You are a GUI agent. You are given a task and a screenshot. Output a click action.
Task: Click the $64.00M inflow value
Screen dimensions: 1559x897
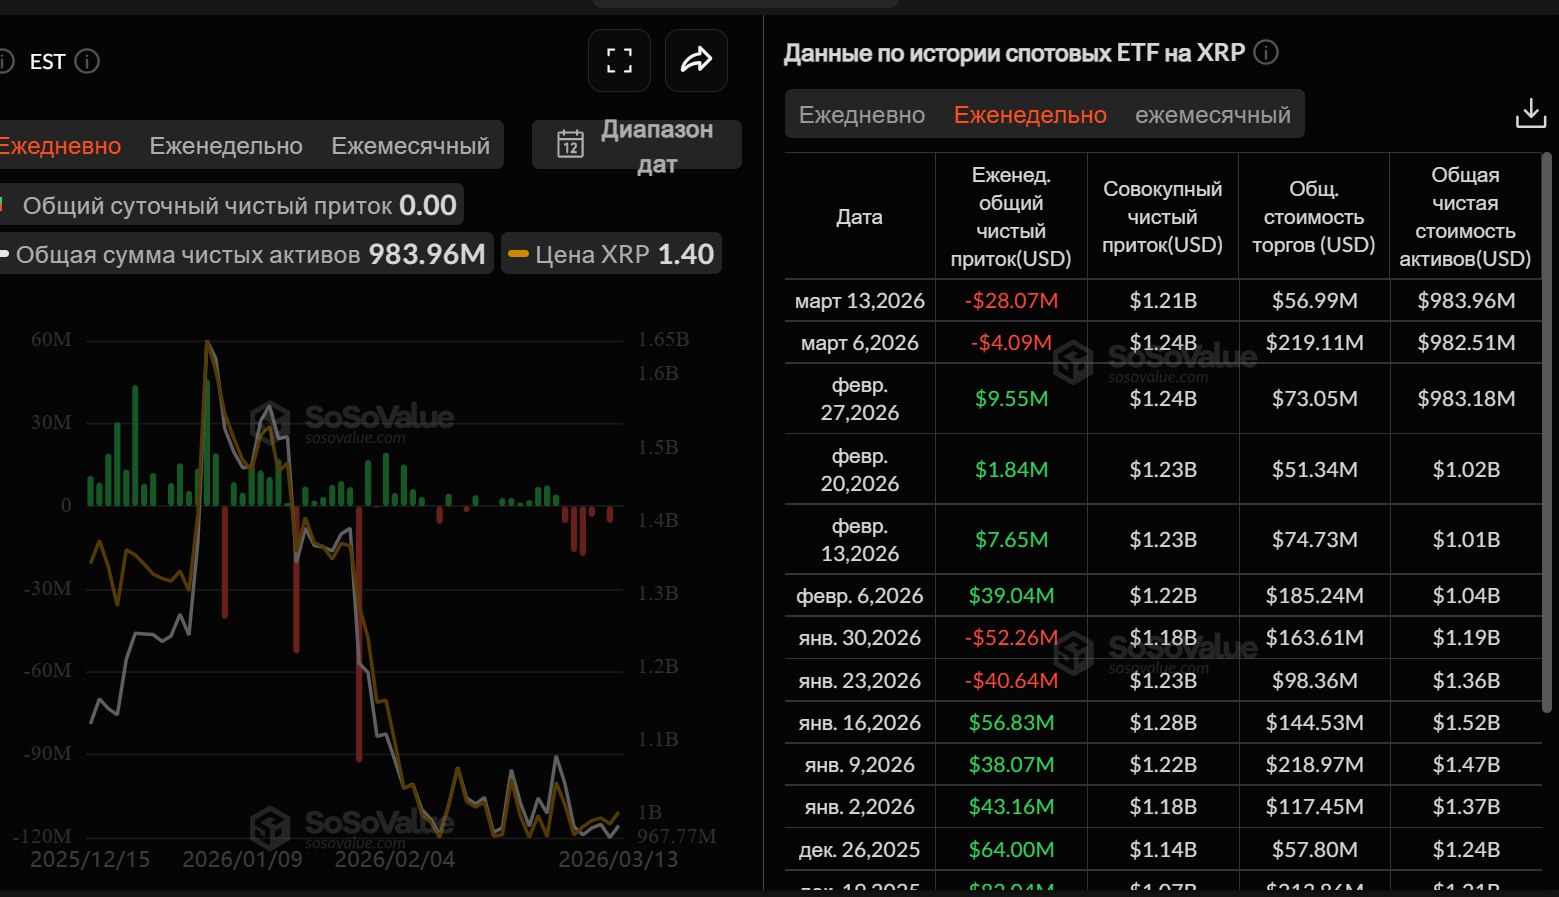(1011, 850)
